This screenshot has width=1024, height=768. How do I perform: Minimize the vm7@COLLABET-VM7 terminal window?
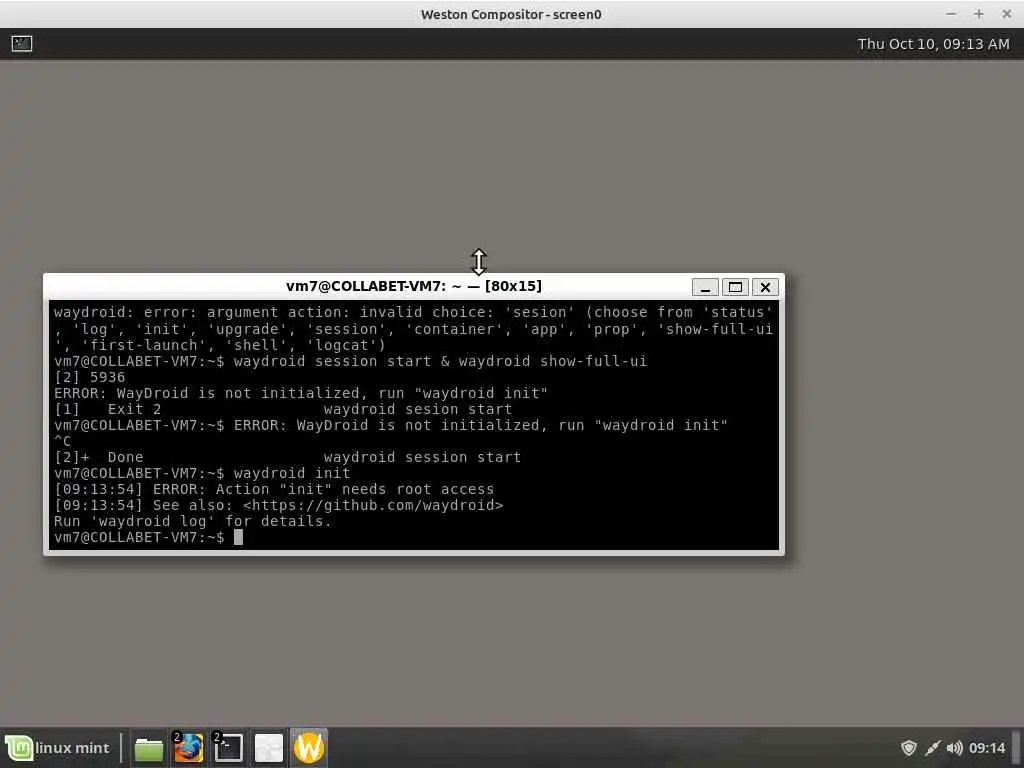705,287
